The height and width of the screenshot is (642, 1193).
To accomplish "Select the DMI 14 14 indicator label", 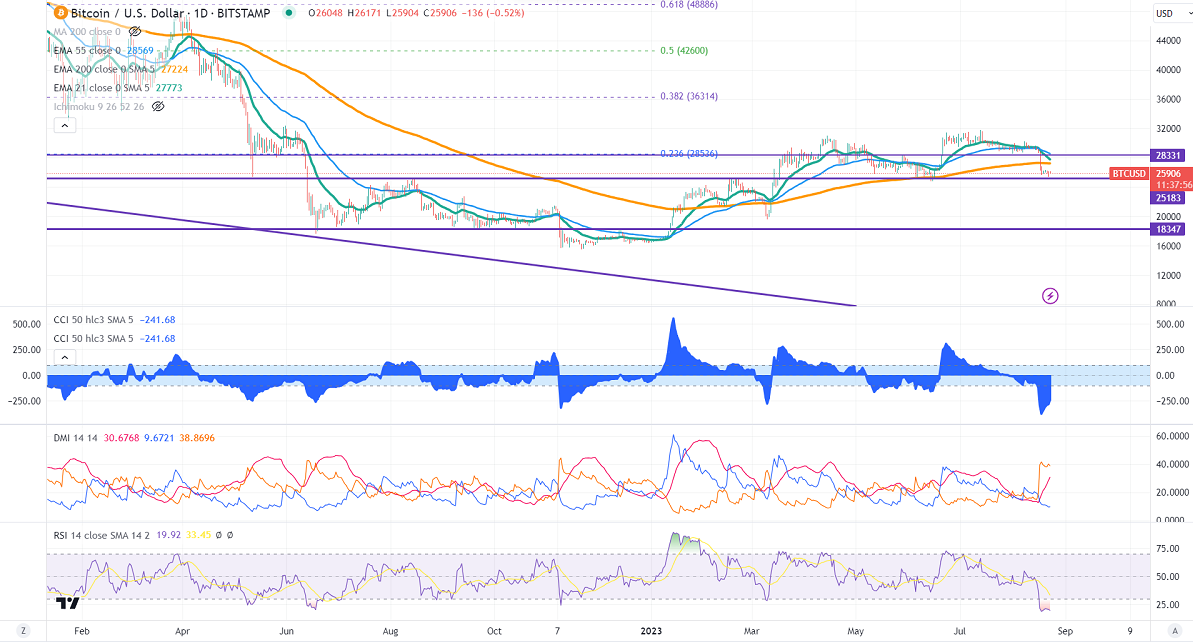I will tap(76, 438).
